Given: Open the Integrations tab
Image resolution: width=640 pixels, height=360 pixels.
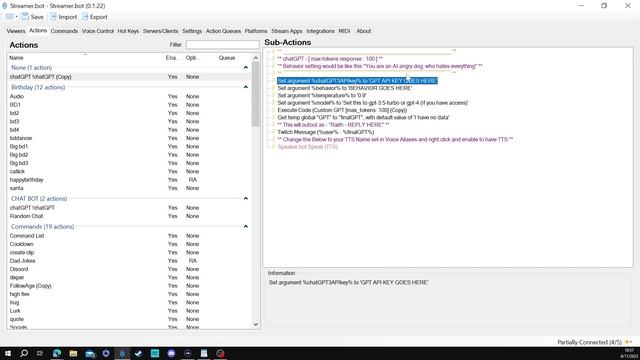Looking at the screenshot, I should 320,31.
